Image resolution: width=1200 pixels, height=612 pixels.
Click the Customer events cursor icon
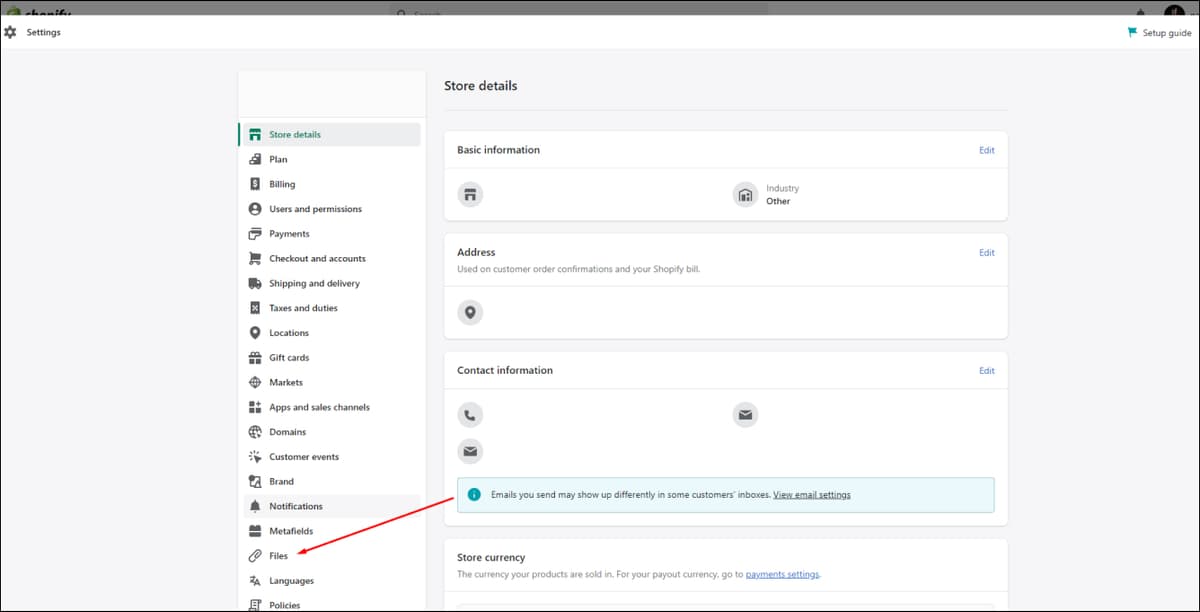pos(255,457)
